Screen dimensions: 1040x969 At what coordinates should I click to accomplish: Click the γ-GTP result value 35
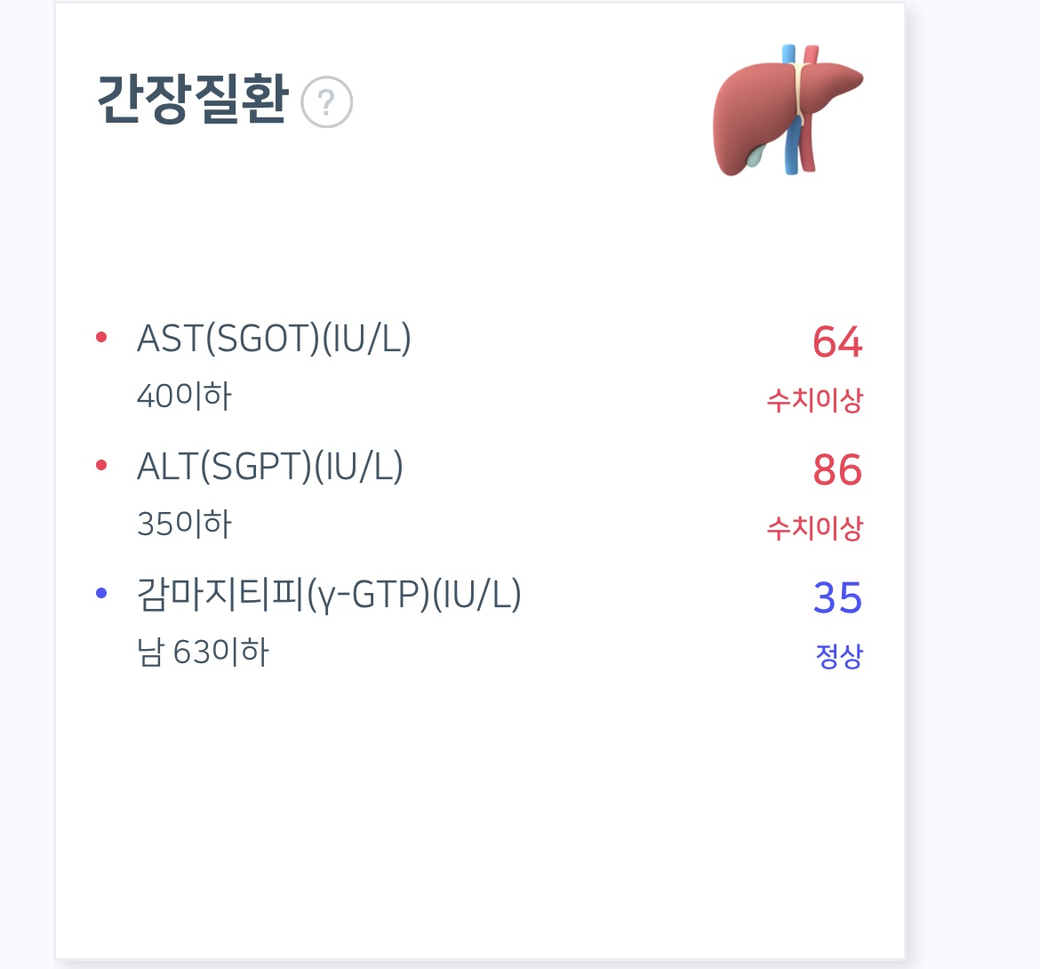[837, 598]
